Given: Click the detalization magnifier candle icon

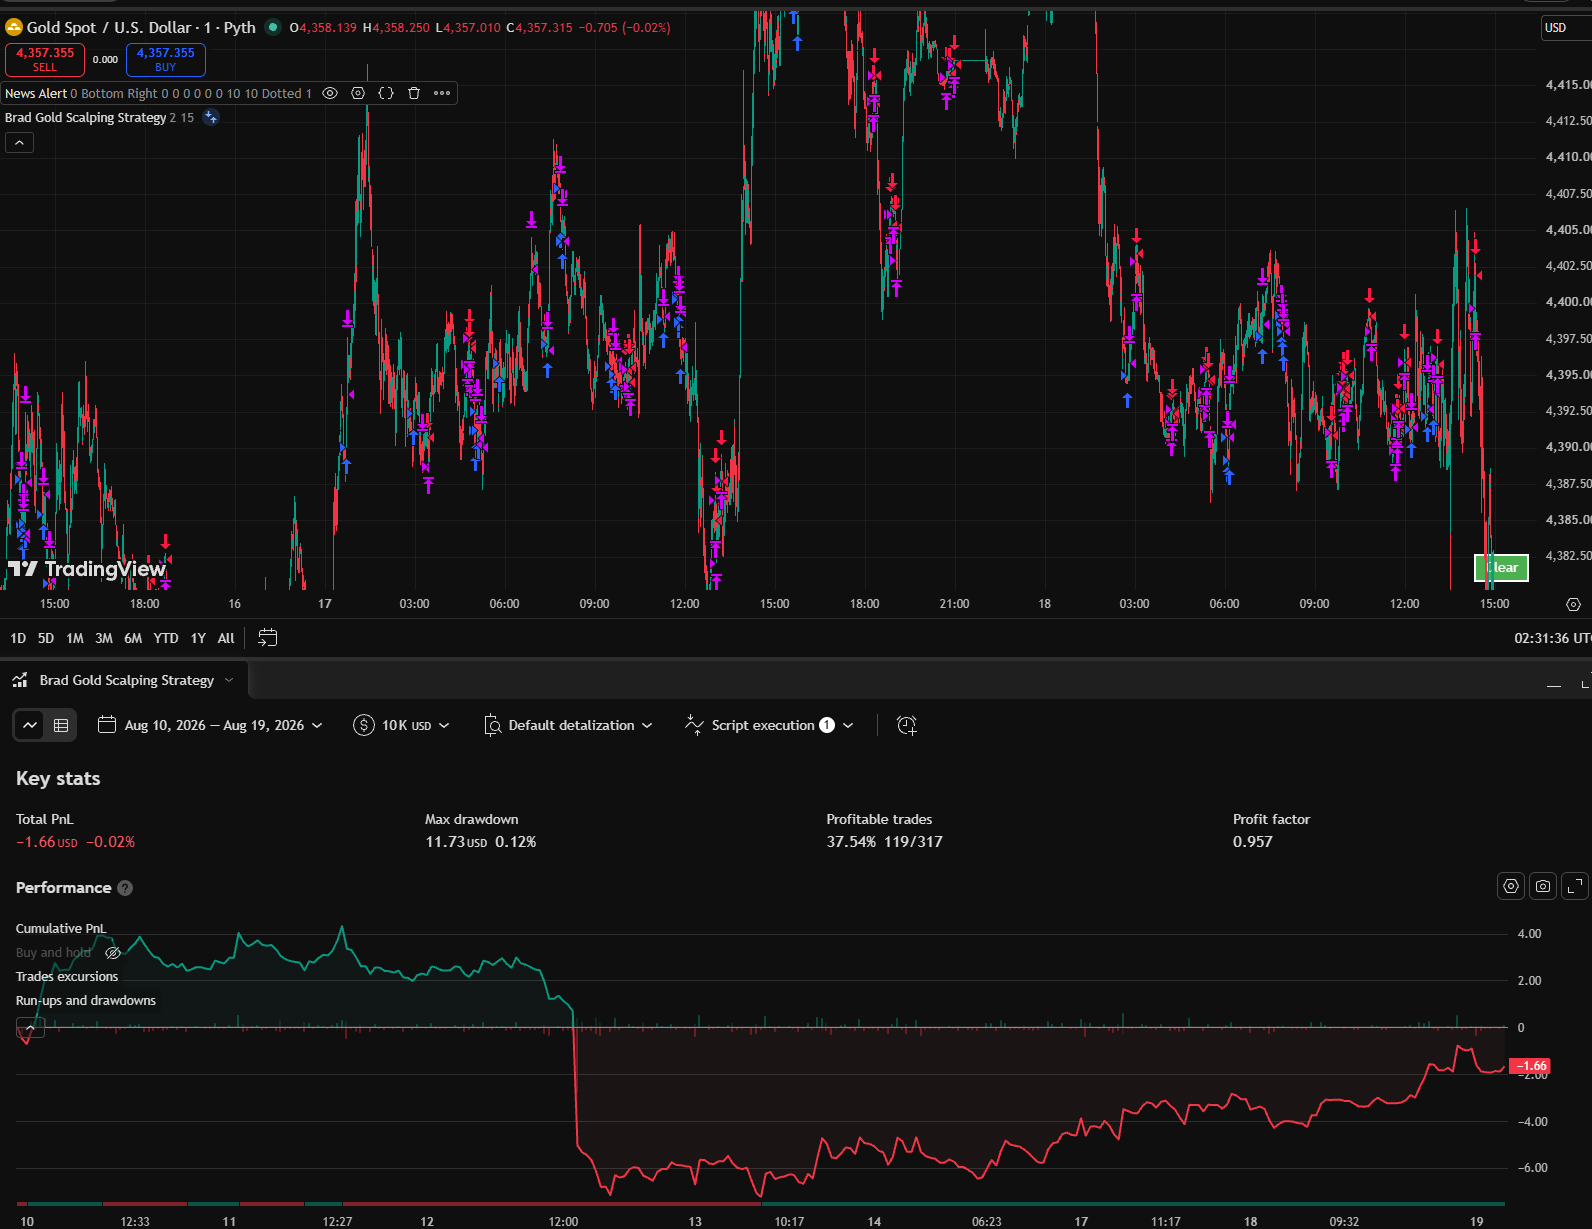Looking at the screenshot, I should coord(492,725).
